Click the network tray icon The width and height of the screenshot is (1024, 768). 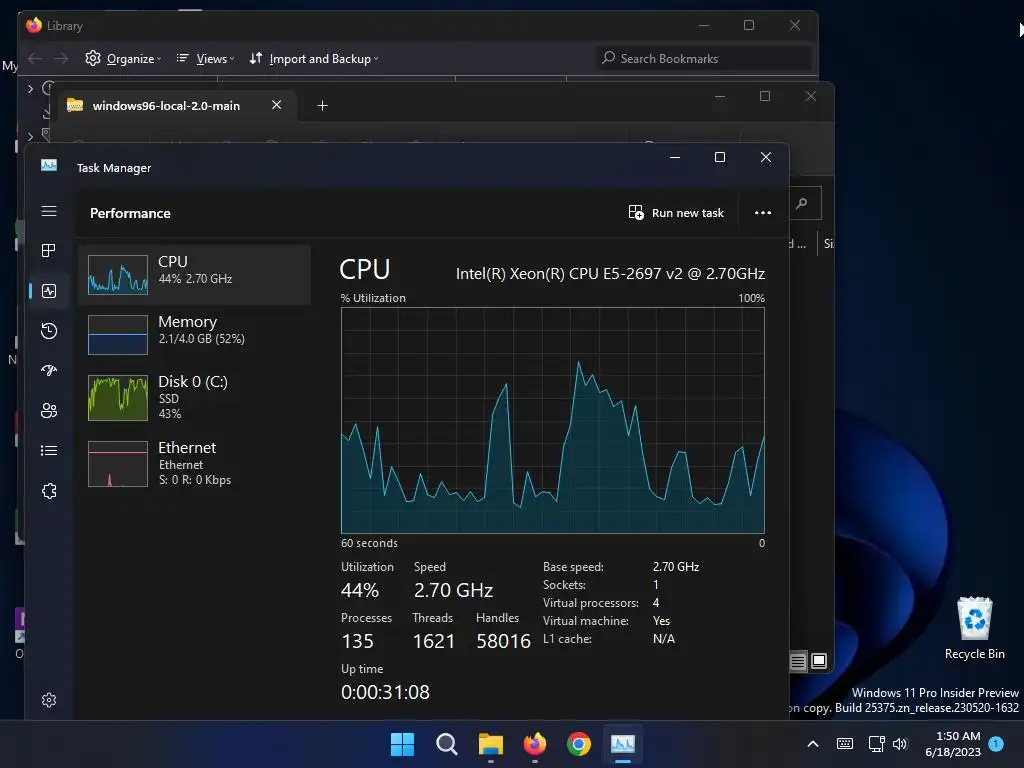click(x=876, y=744)
